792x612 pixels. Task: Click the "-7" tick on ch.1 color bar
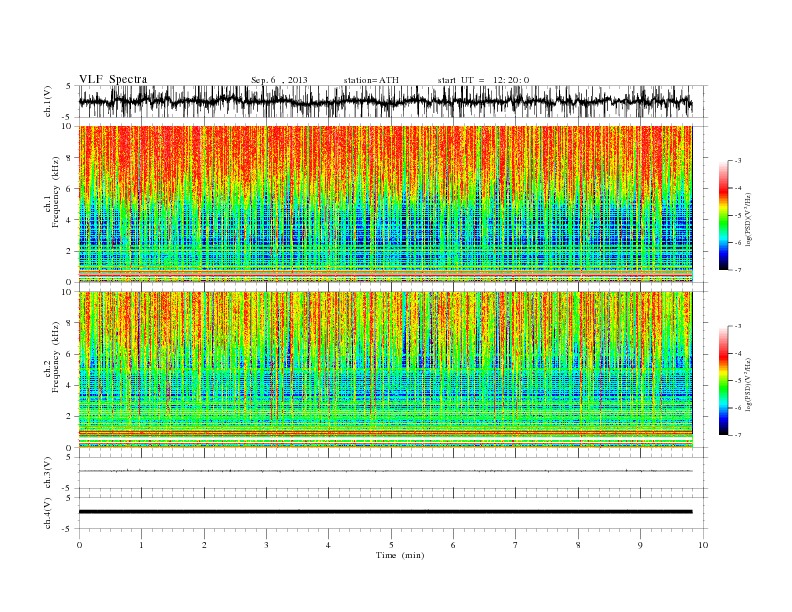pos(737,270)
